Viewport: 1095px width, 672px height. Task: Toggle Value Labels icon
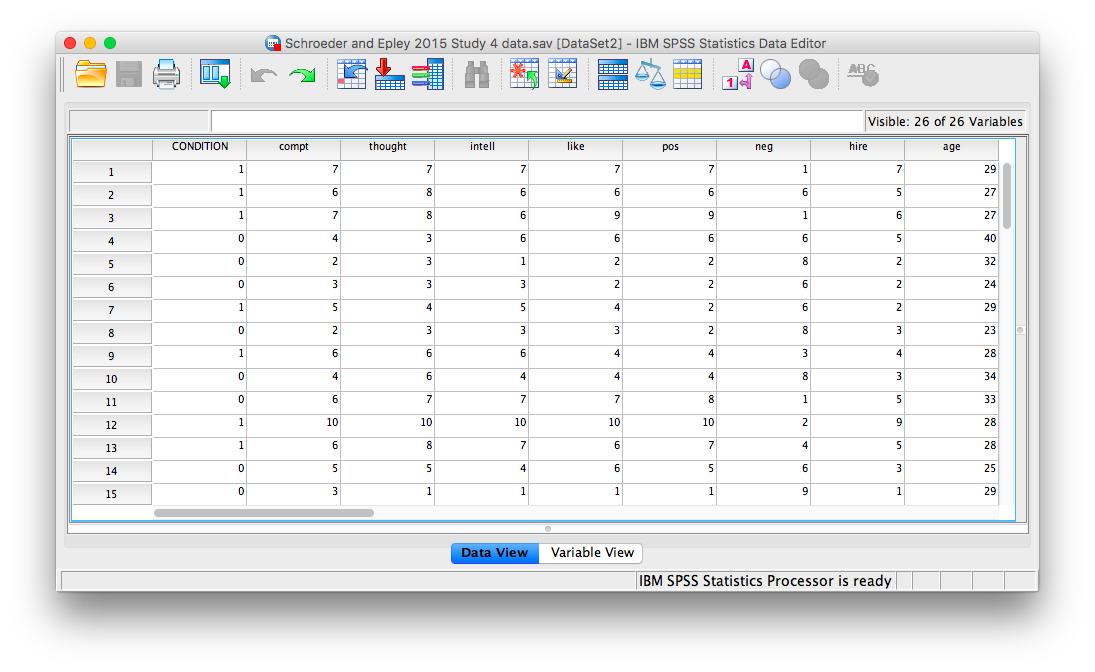tap(737, 74)
